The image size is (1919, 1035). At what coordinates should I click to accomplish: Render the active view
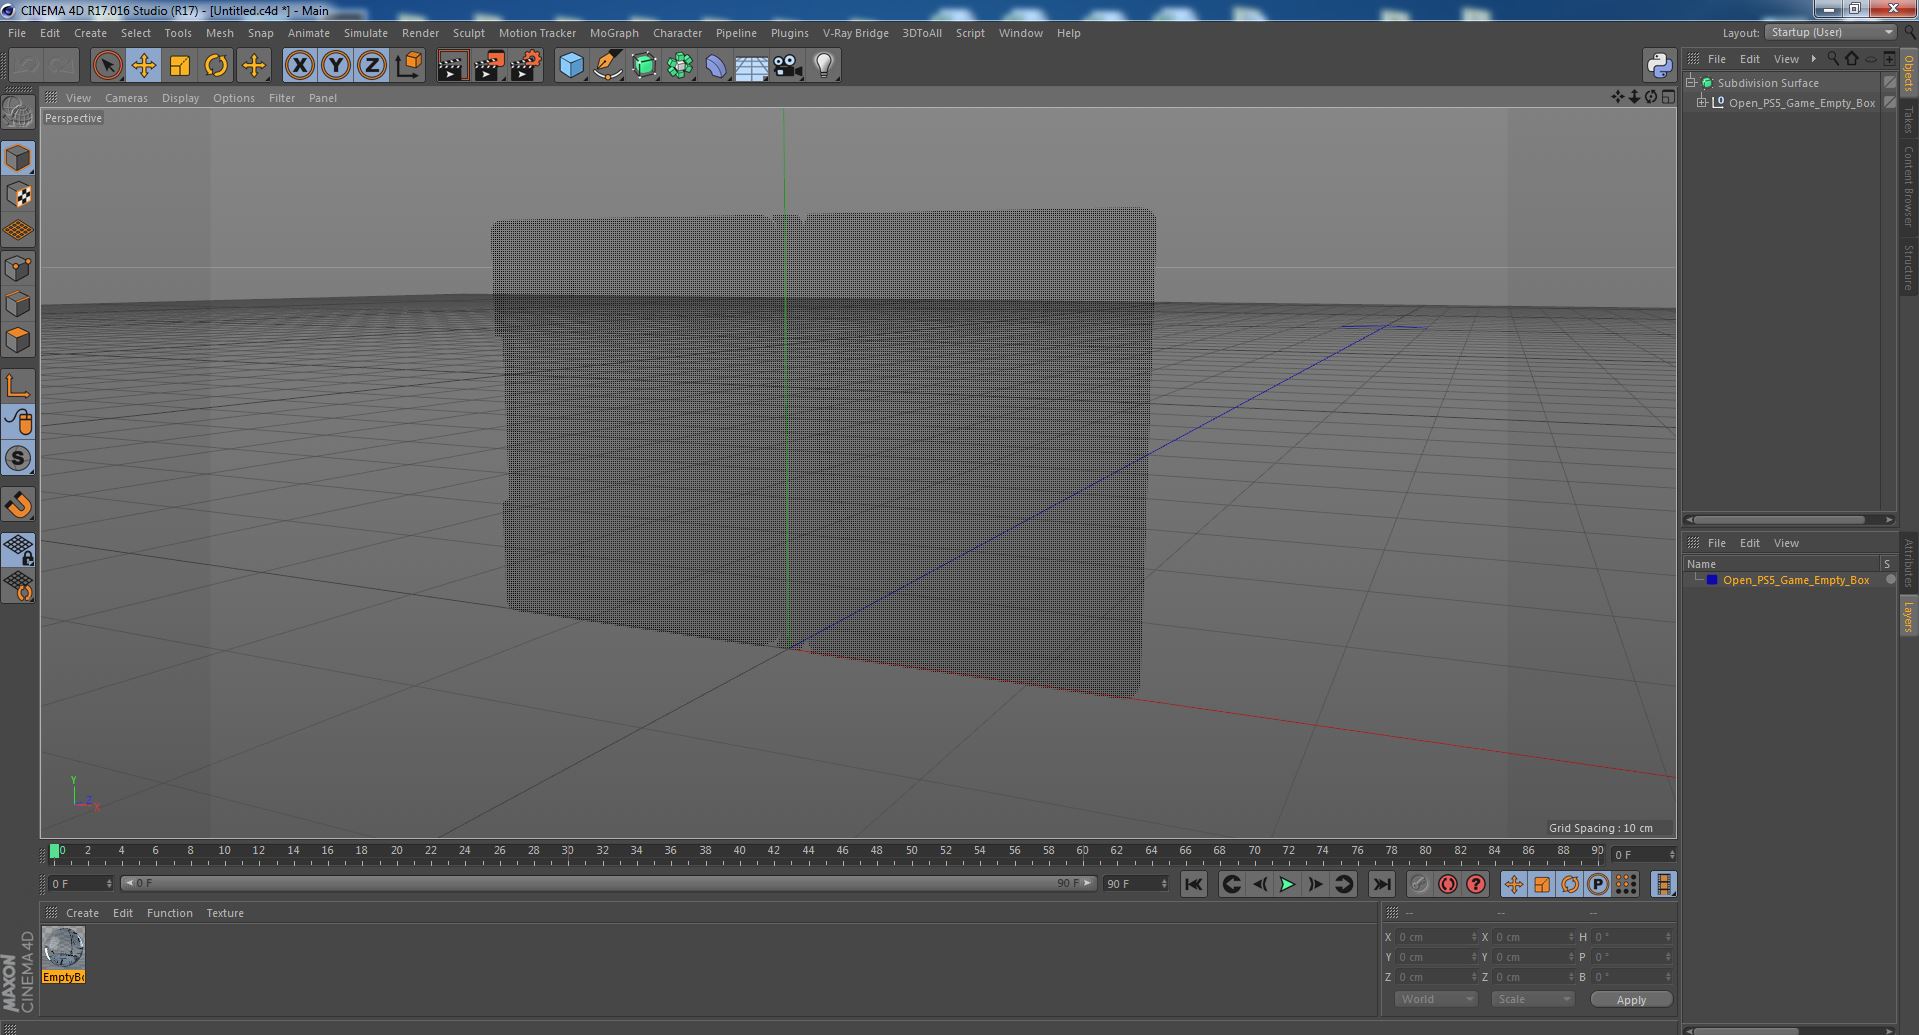452,66
